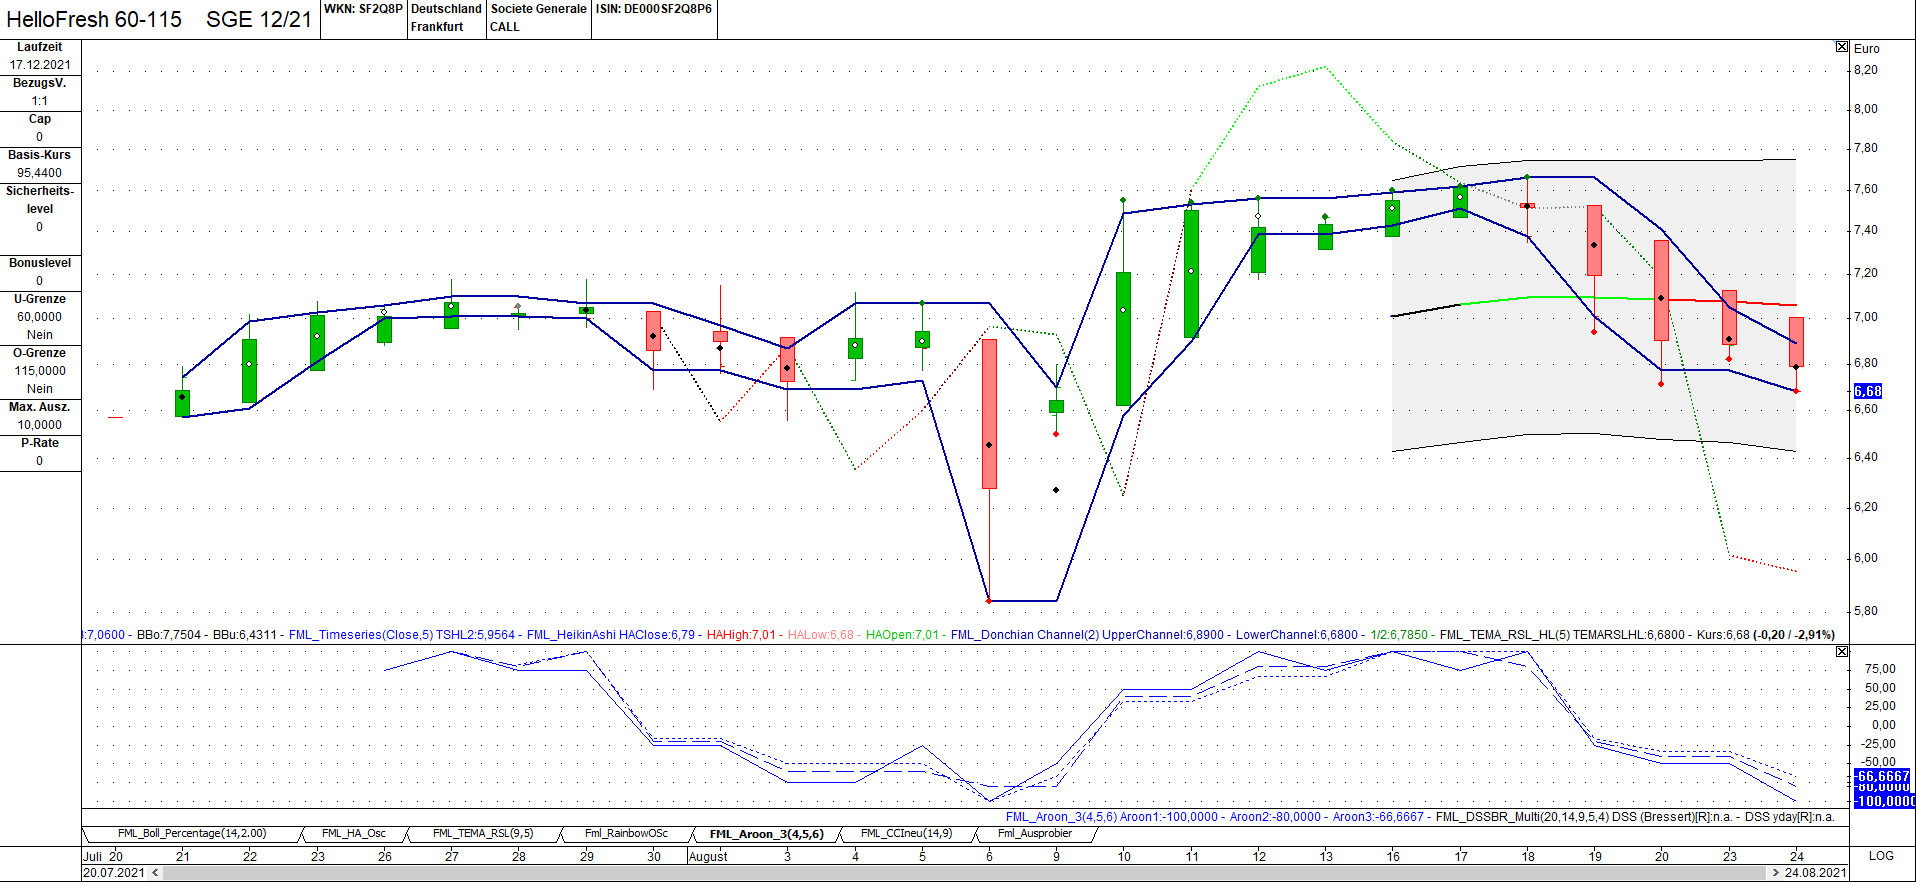Viewport: 1916px width, 882px height.
Task: Click the Max. Ausz. value 10,0000
Action: coord(40,425)
